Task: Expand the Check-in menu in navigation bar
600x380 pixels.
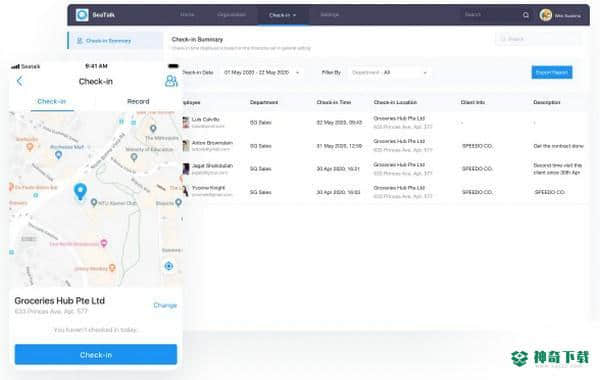Action: tap(282, 15)
